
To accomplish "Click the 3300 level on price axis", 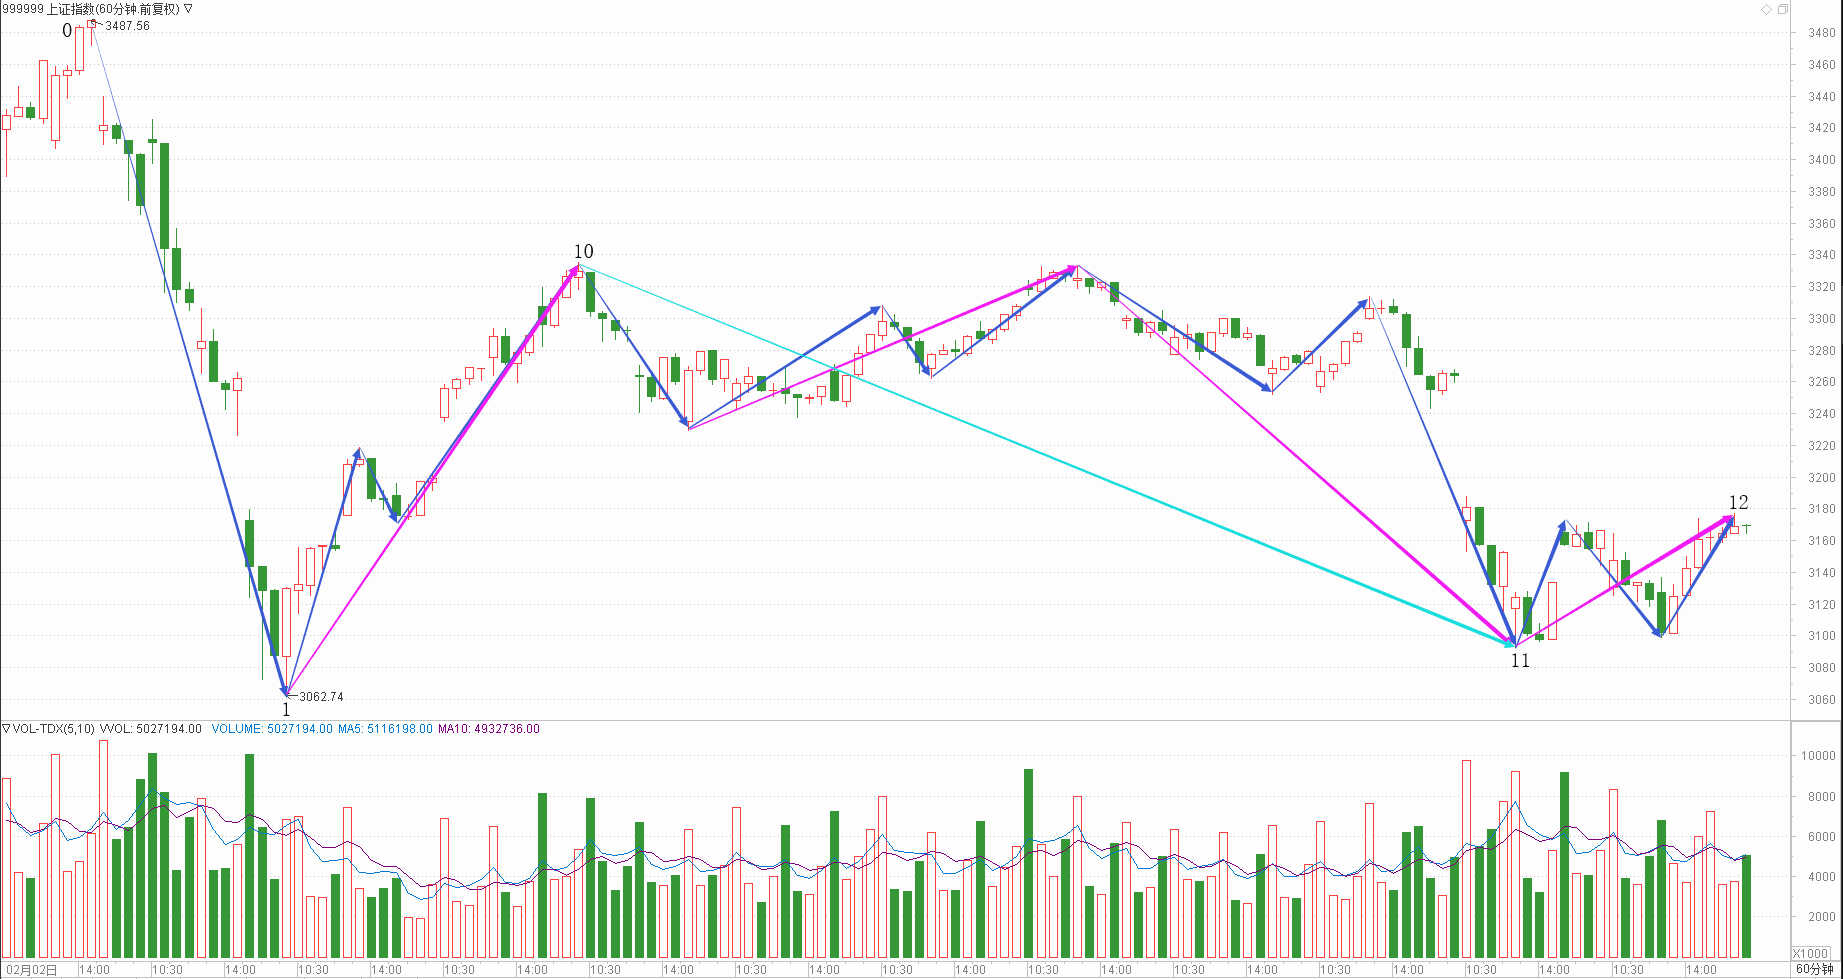I will (1821, 319).
